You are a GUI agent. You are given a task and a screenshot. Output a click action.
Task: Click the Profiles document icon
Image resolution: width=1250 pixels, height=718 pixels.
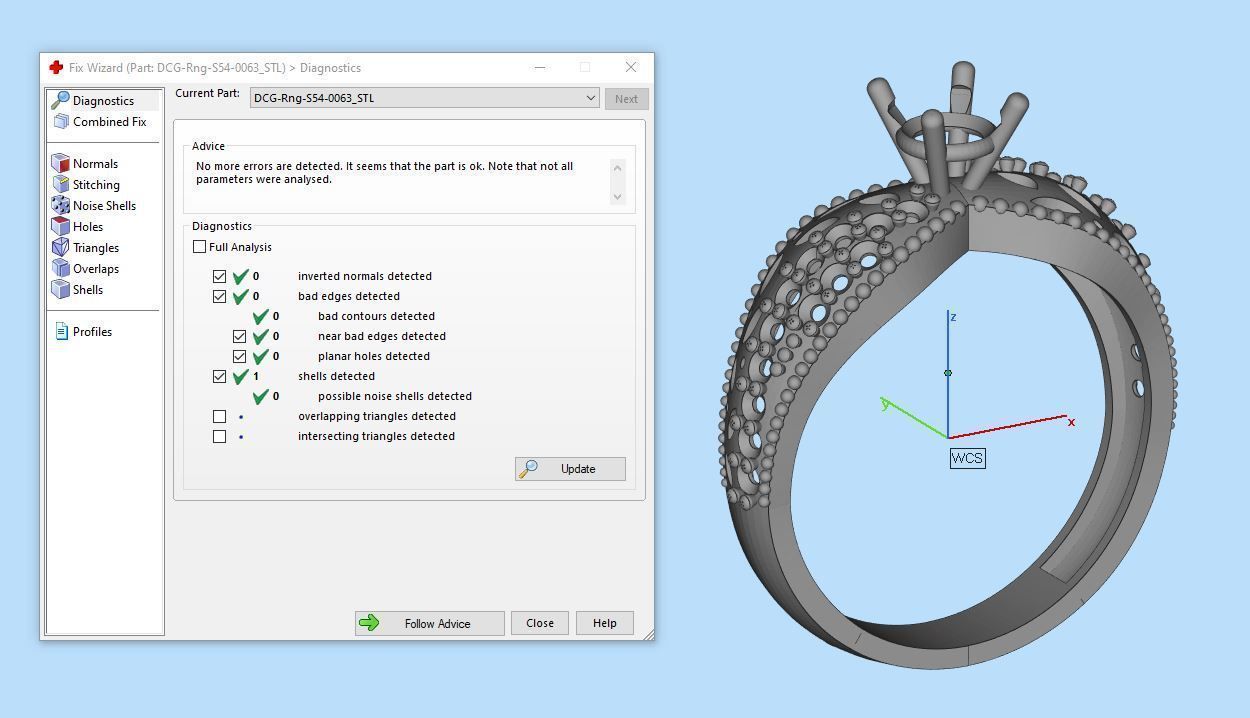(x=61, y=331)
